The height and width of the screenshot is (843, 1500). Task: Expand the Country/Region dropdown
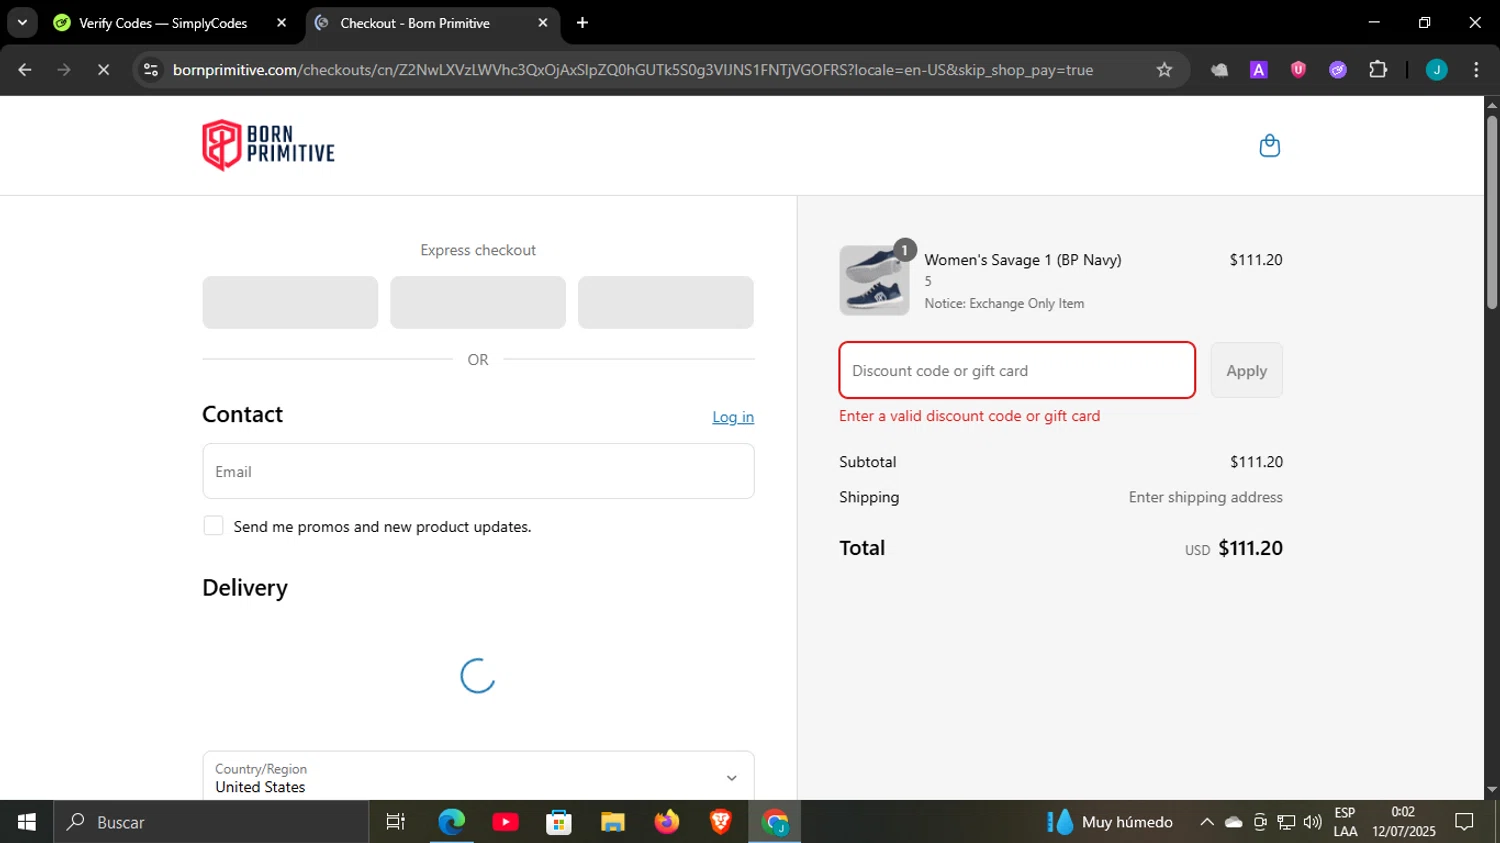click(478, 776)
